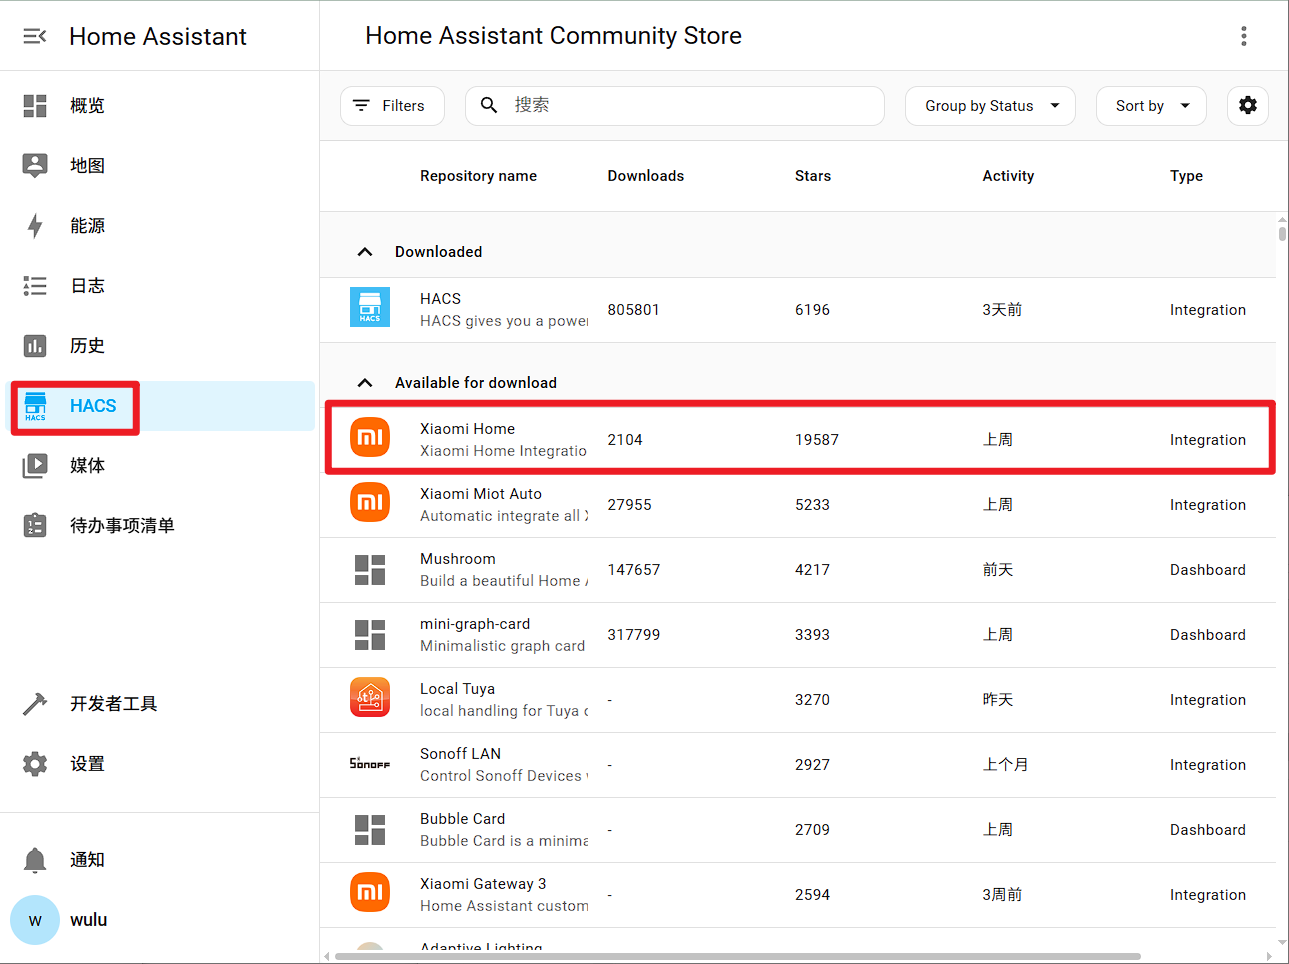
Task: Click the vertical scrollbar thumb
Action: coord(1282,233)
